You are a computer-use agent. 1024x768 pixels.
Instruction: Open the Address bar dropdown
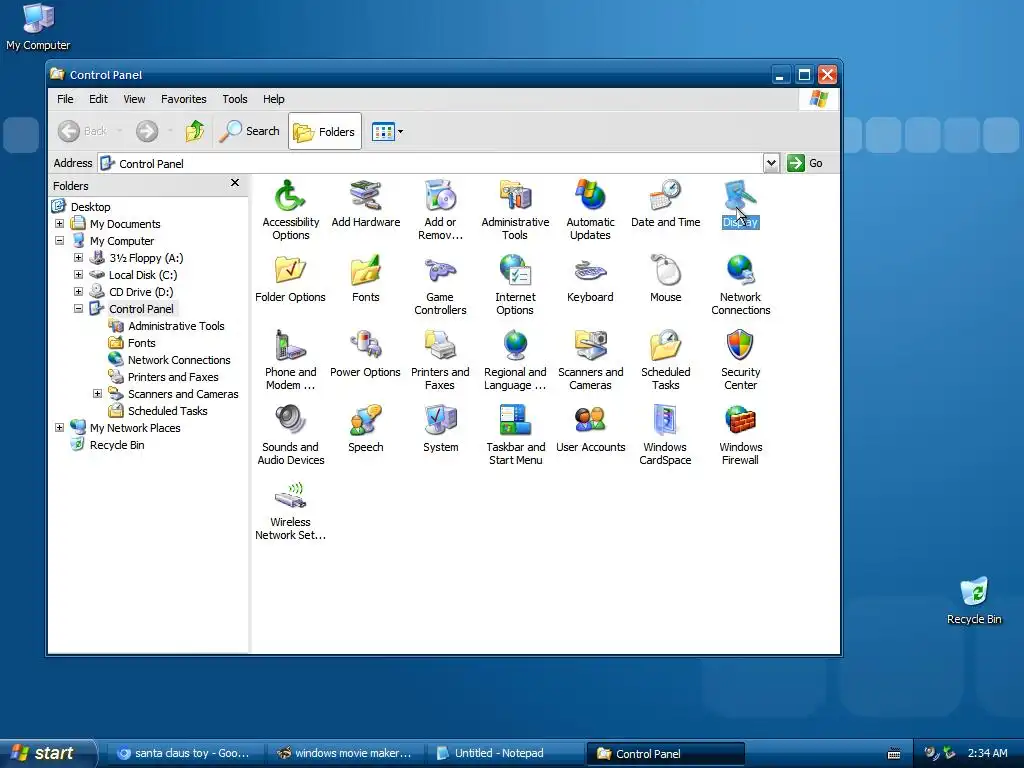(771, 163)
